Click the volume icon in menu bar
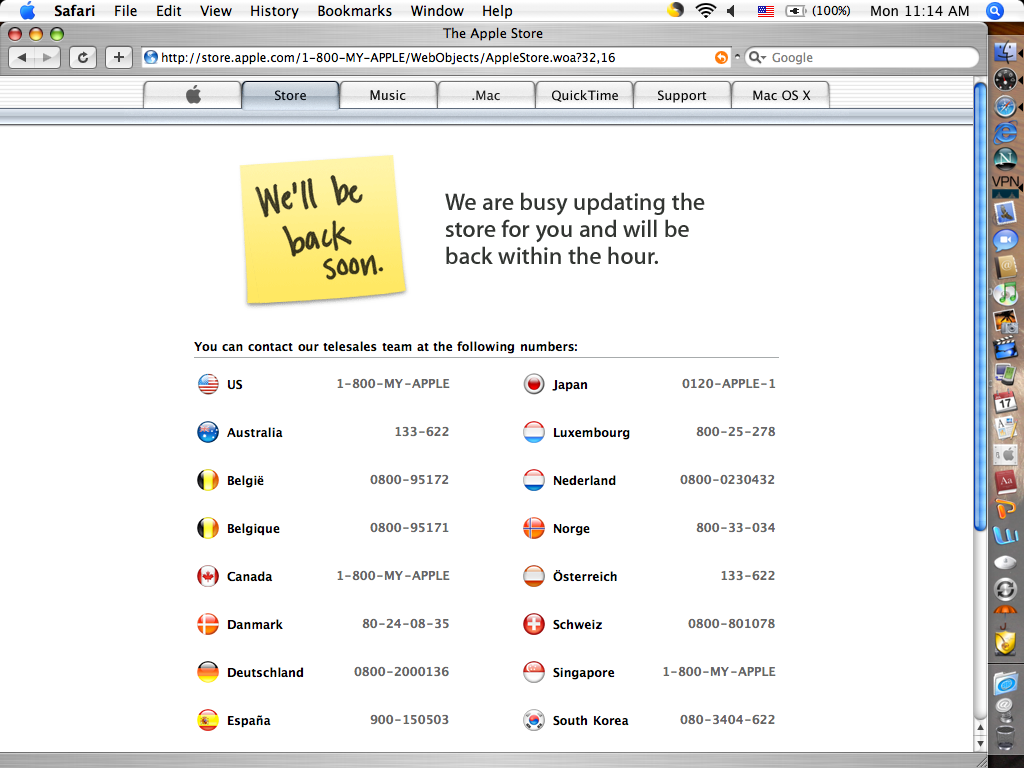The image size is (1024, 768). pyautogui.click(x=731, y=10)
